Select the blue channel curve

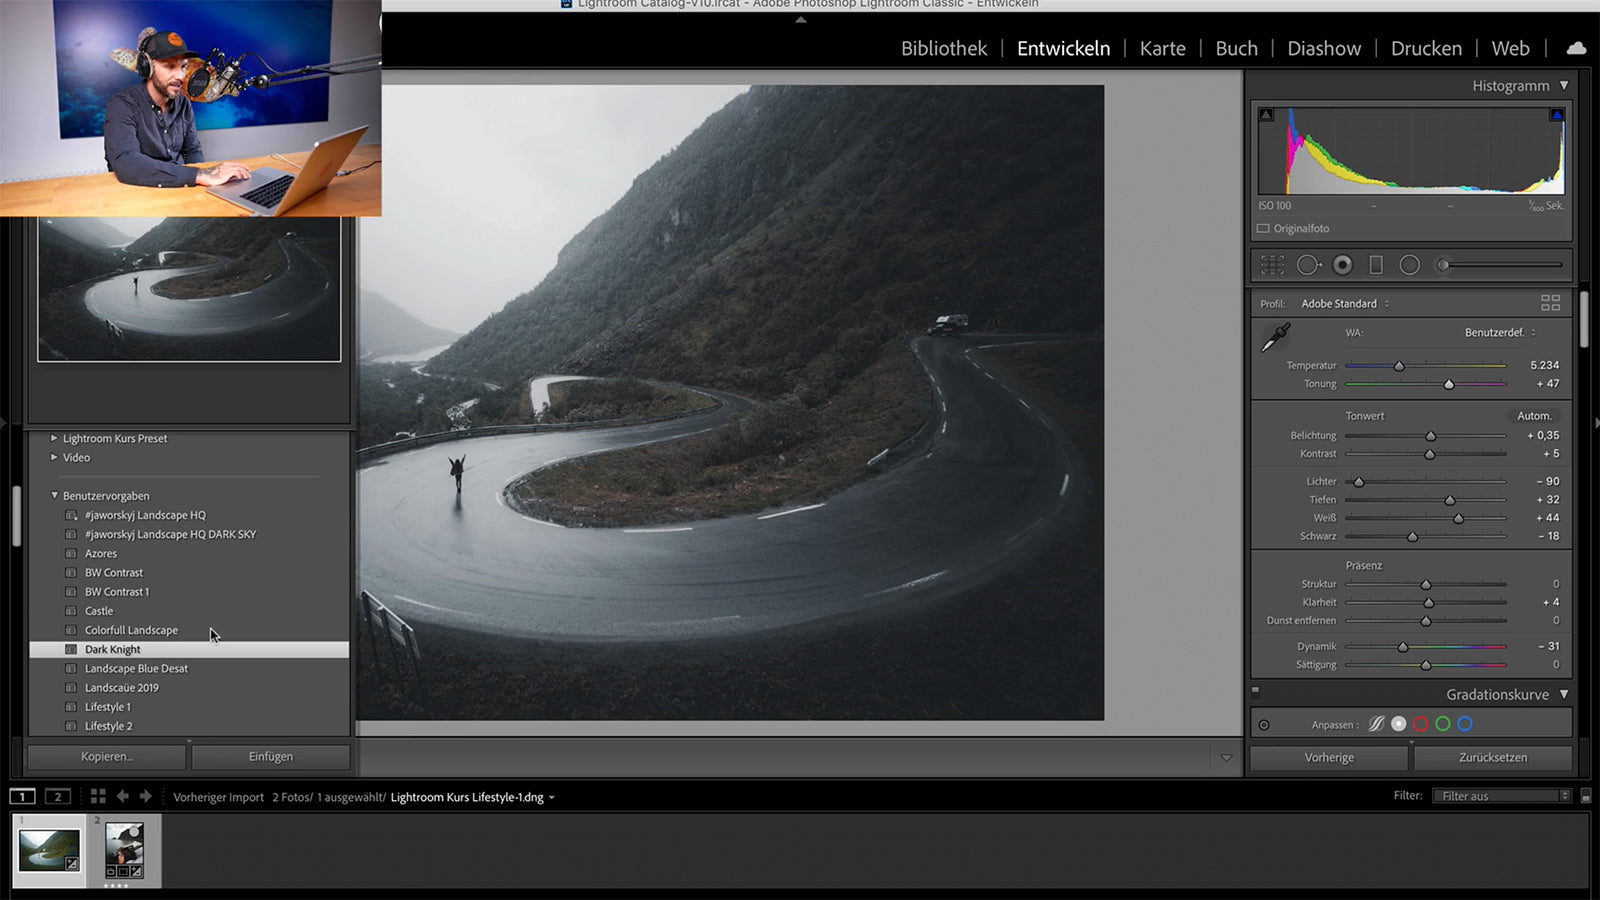(1465, 724)
